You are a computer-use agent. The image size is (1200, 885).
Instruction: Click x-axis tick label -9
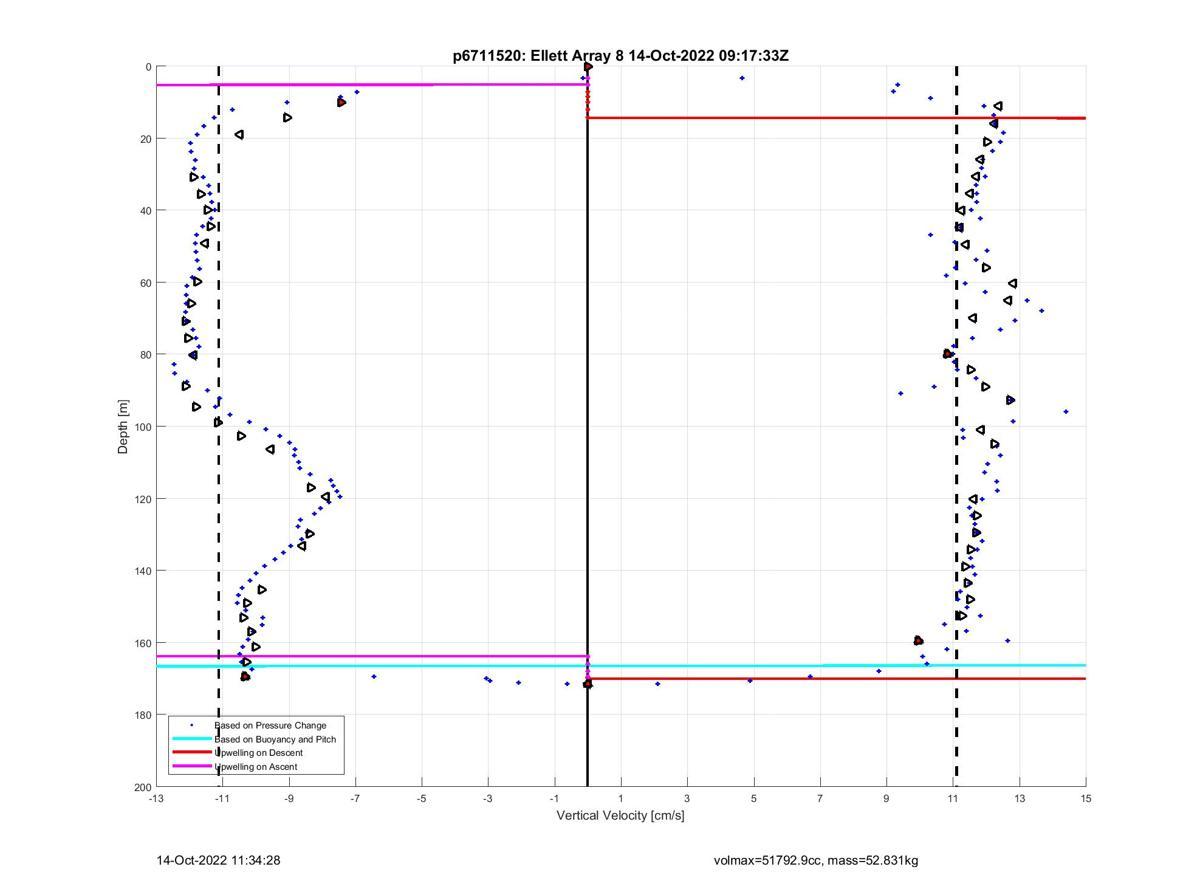(289, 798)
